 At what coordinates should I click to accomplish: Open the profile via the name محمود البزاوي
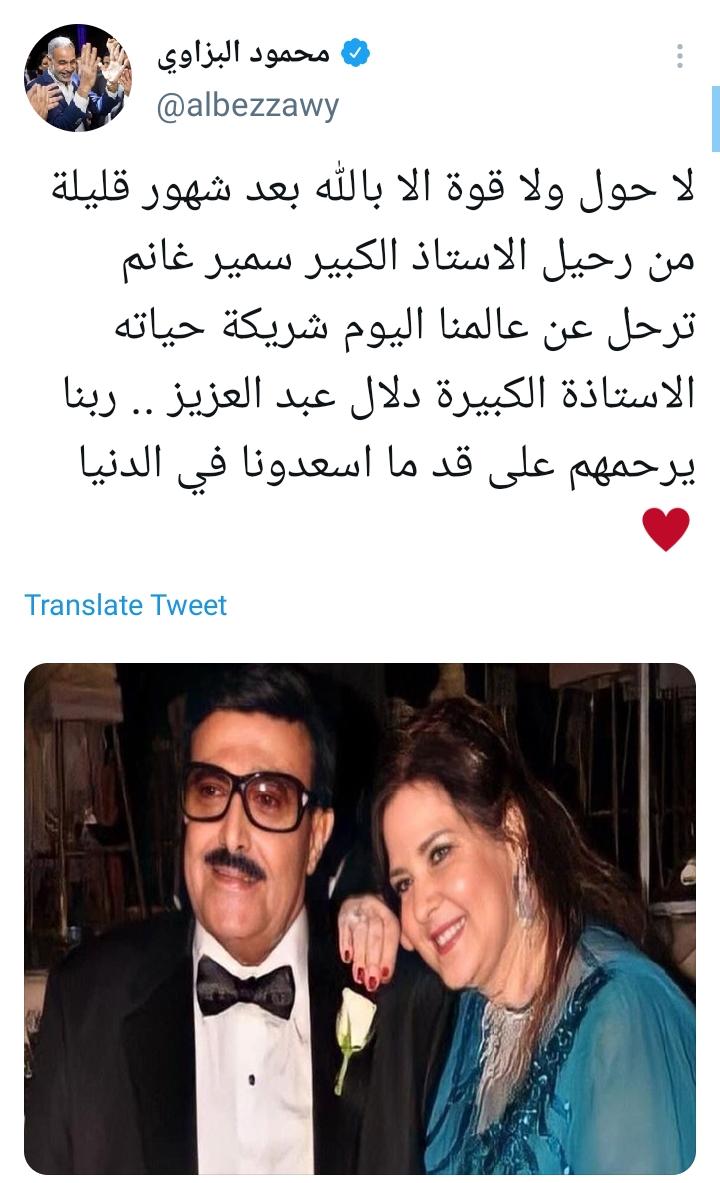coord(244,54)
